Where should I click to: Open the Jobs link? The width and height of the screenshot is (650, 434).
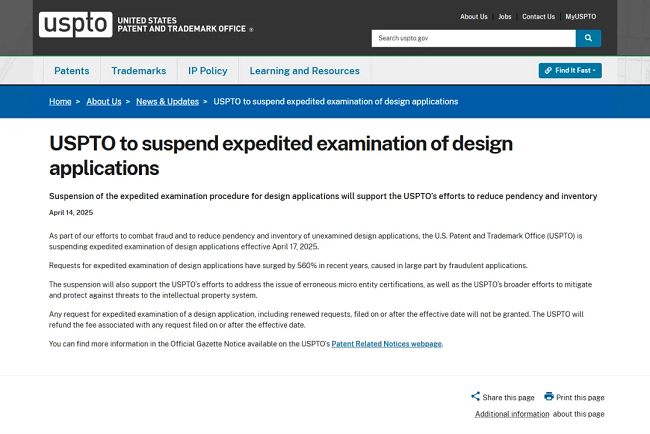(x=505, y=17)
